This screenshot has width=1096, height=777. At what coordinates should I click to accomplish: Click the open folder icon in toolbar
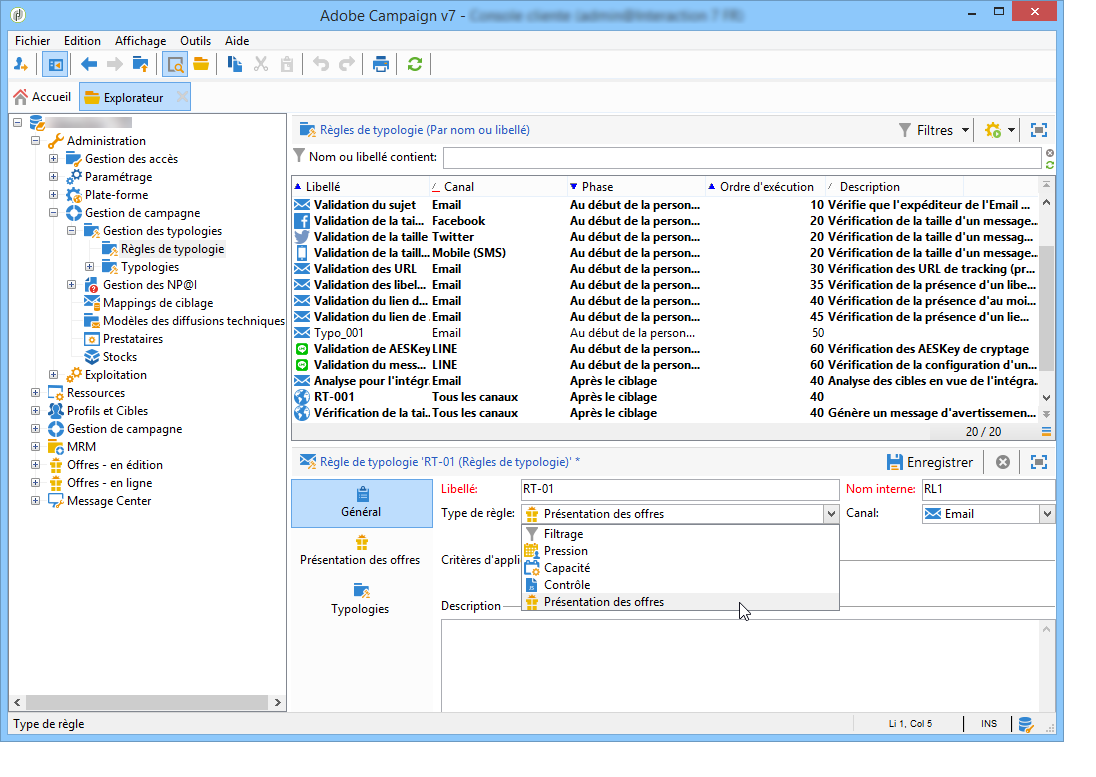[201, 65]
